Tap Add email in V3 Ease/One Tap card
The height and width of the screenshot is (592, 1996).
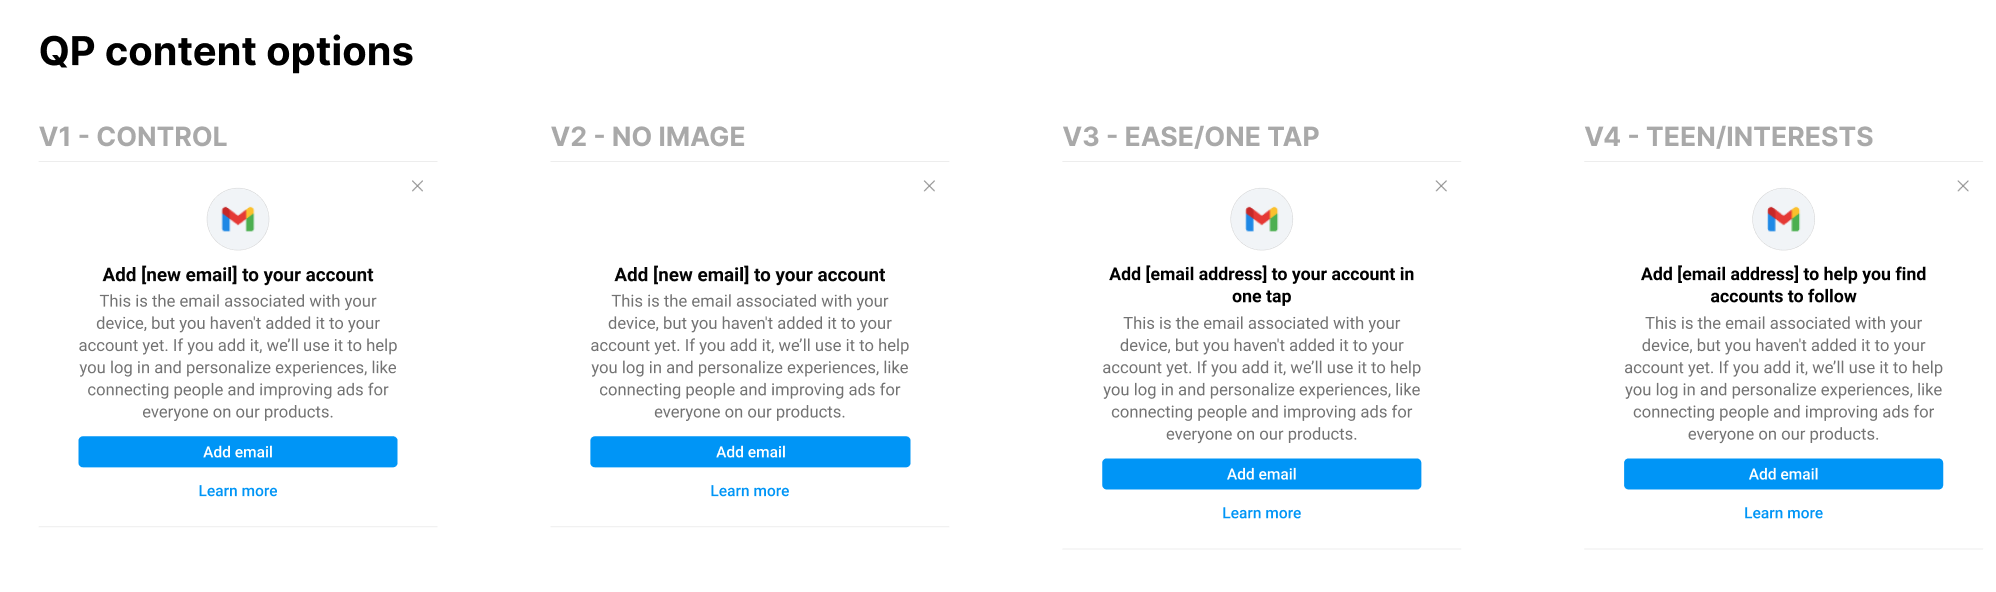(1261, 474)
